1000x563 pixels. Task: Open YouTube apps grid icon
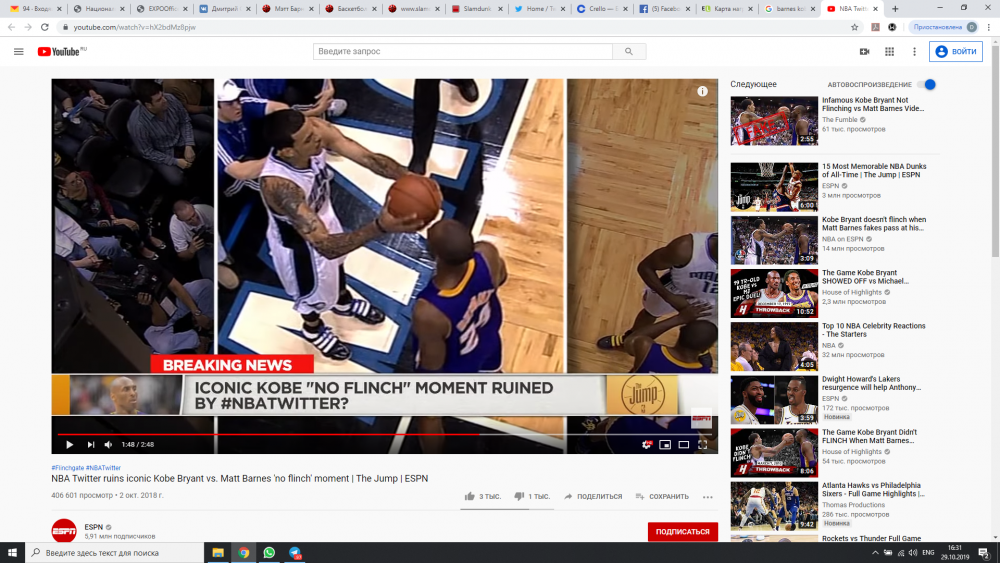(889, 51)
